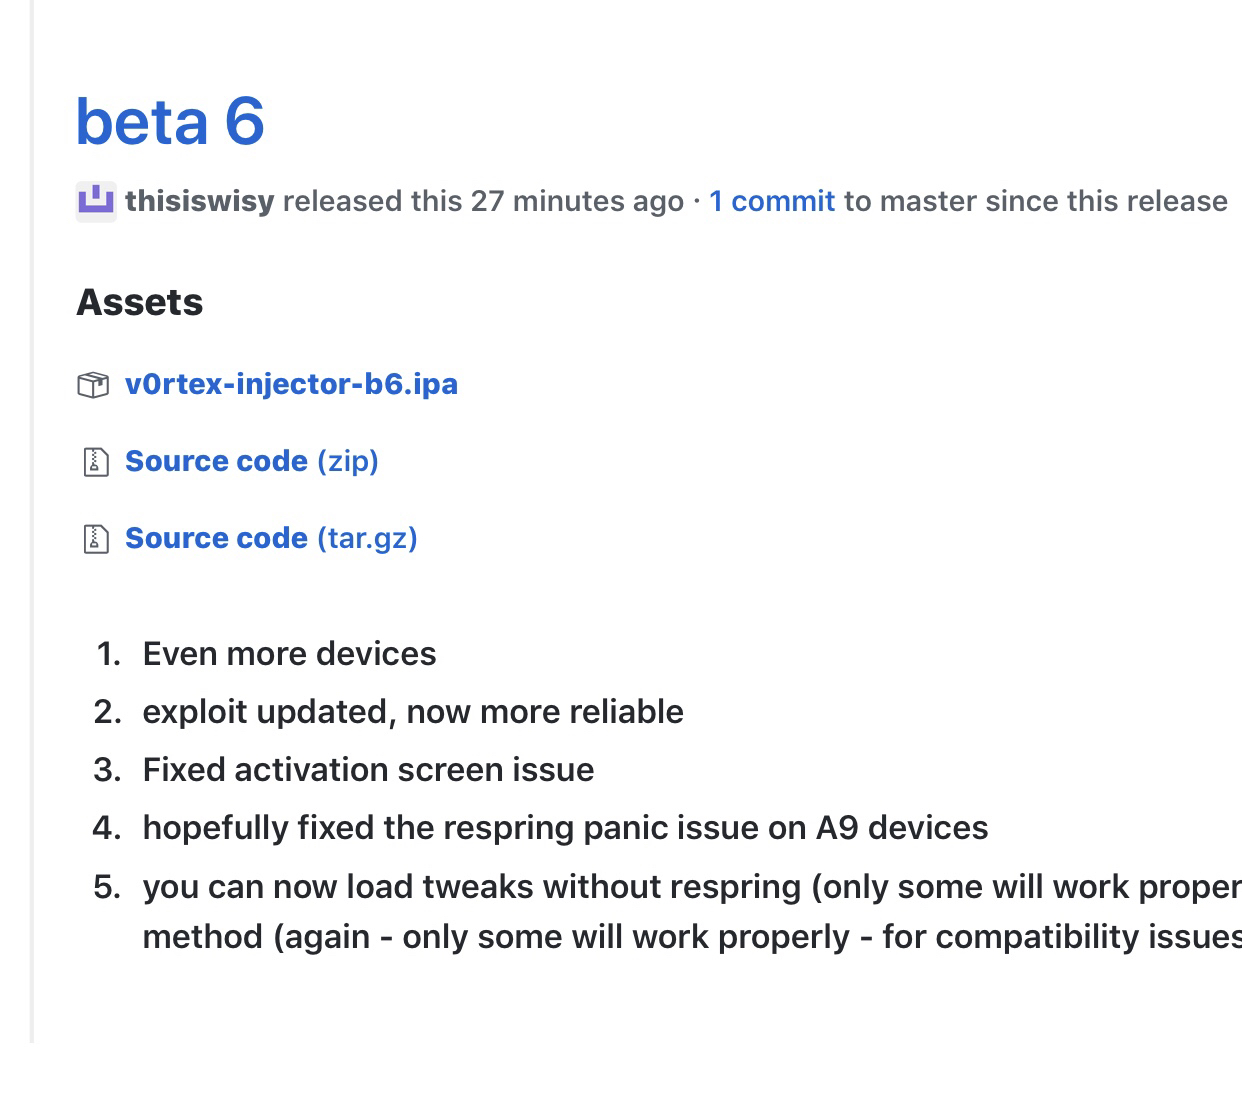Download v0rtex-injector-b6.ipa asset
Screen dimensions: 1242x1093
pyautogui.click(x=291, y=384)
